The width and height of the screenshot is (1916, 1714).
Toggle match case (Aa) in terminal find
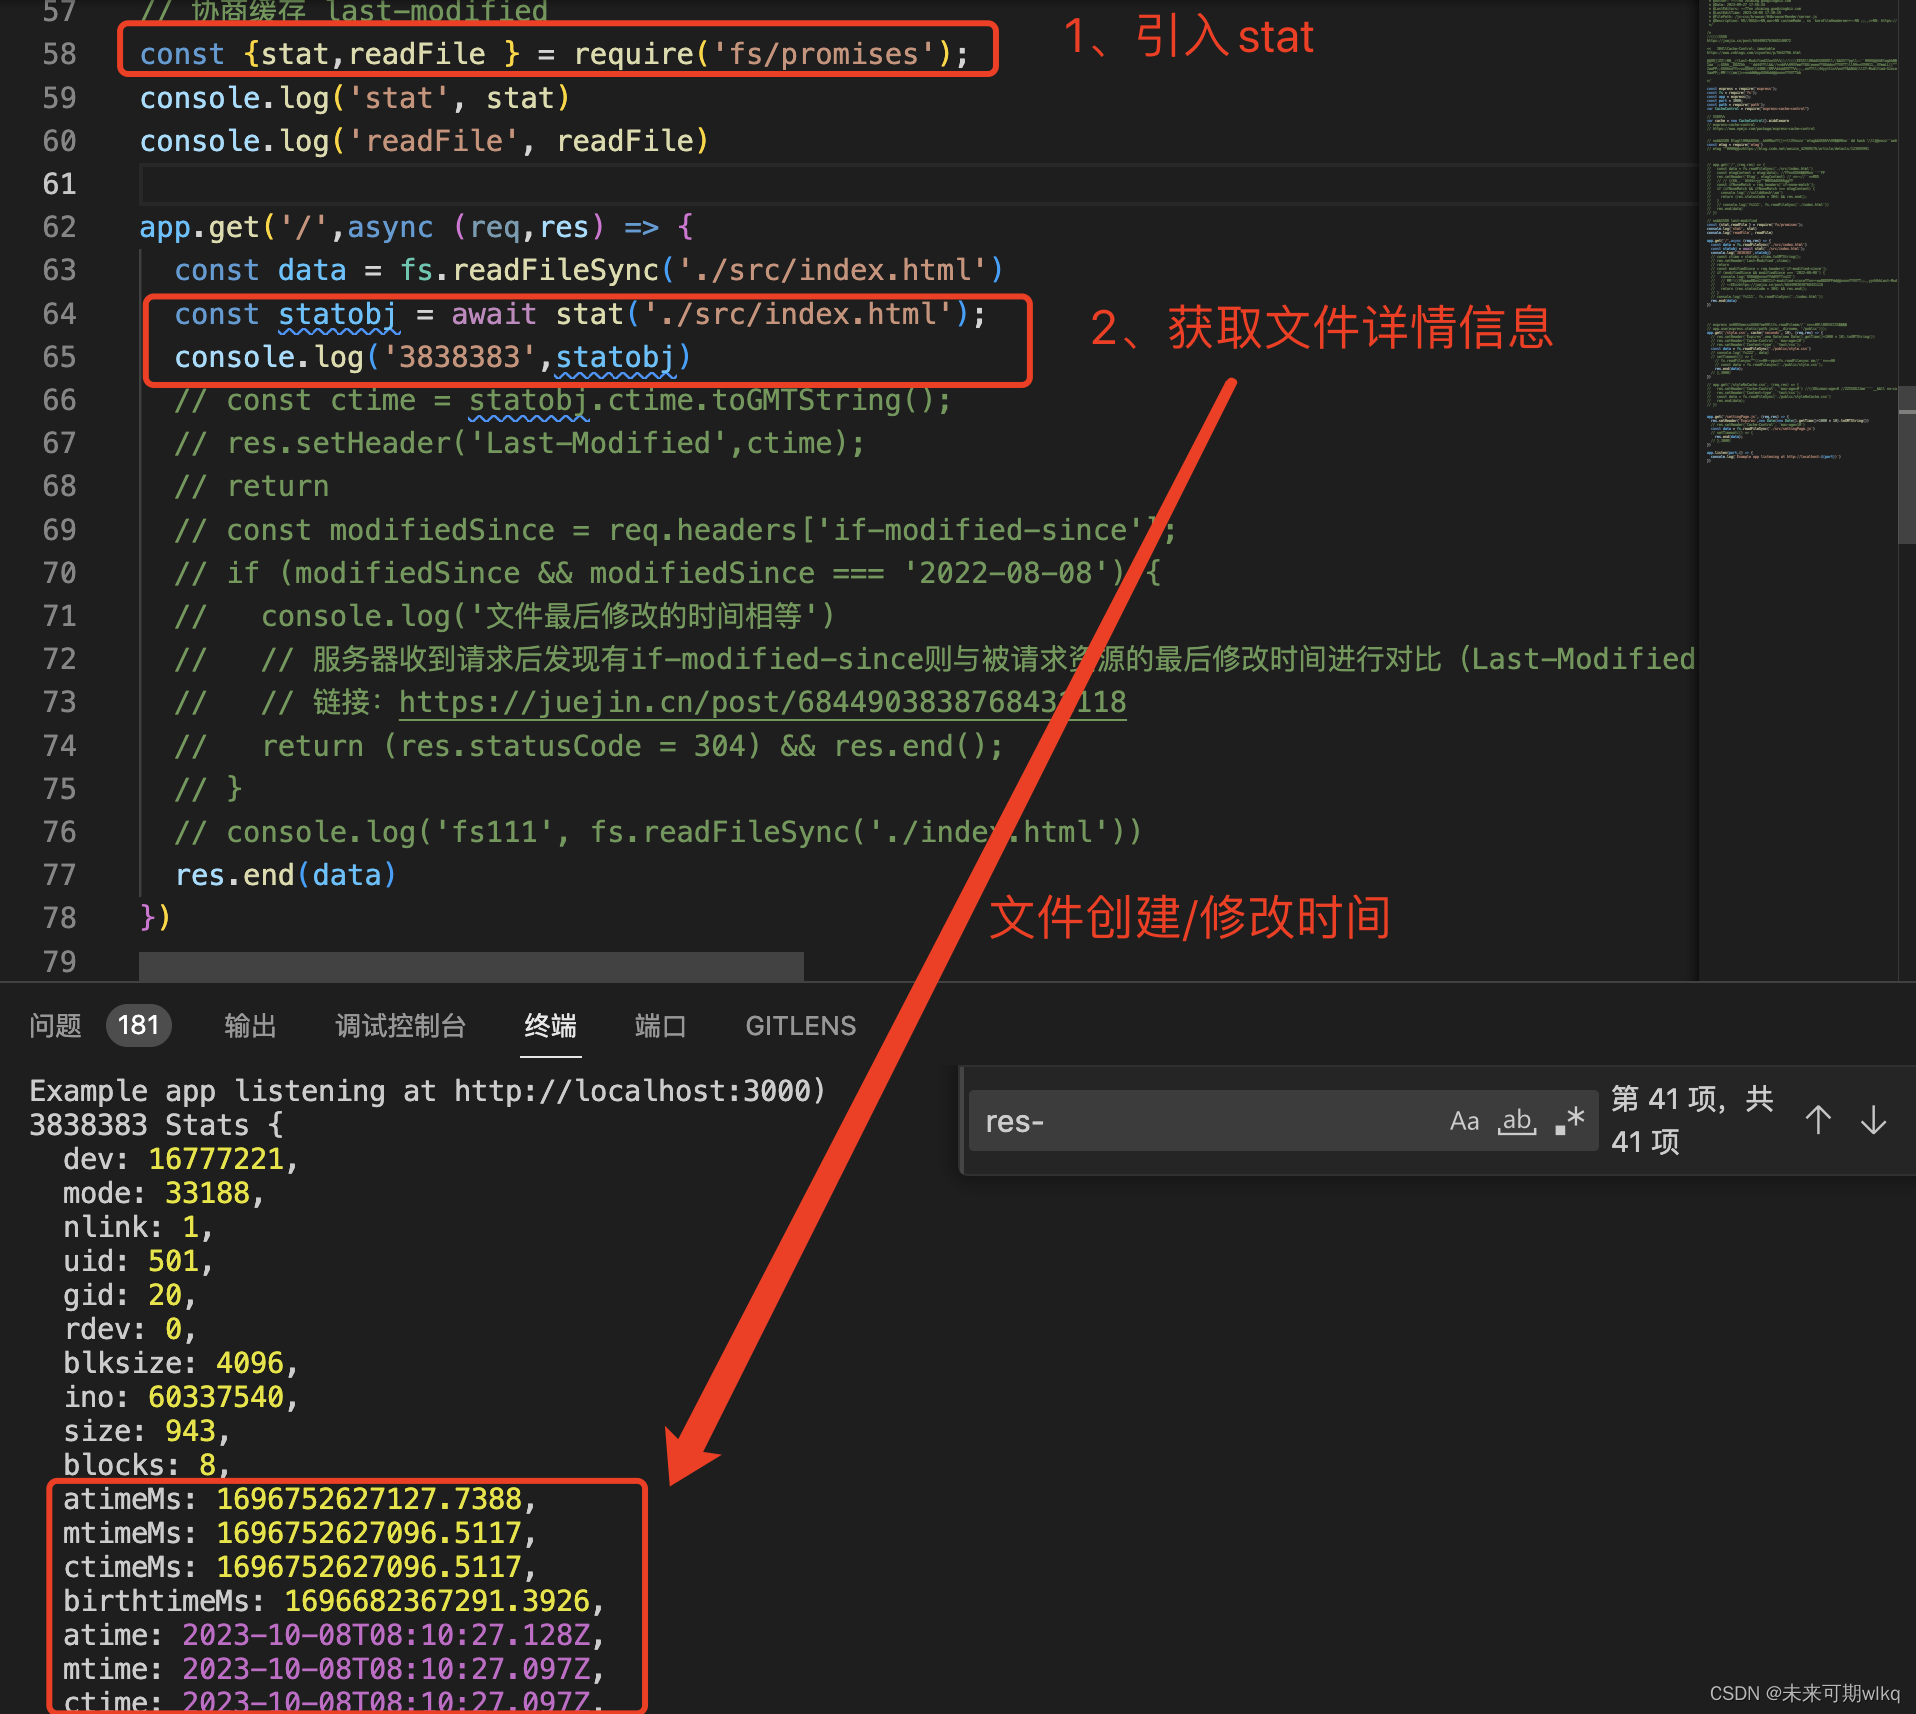(1464, 1121)
